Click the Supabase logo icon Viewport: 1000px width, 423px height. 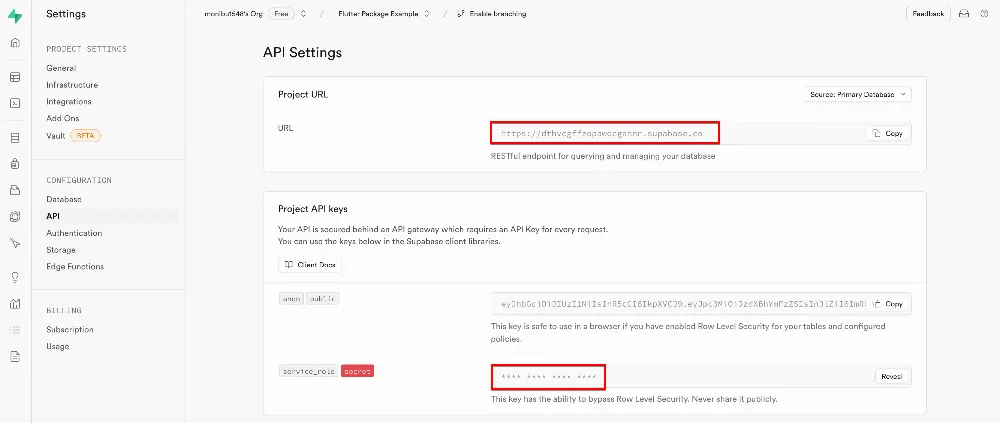point(14,15)
